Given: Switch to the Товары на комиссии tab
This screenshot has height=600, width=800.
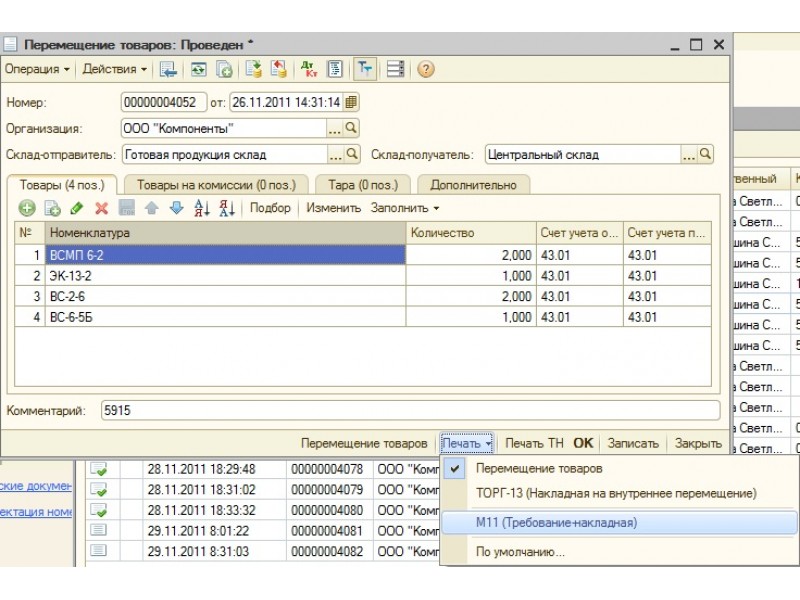Looking at the screenshot, I should click(x=216, y=185).
